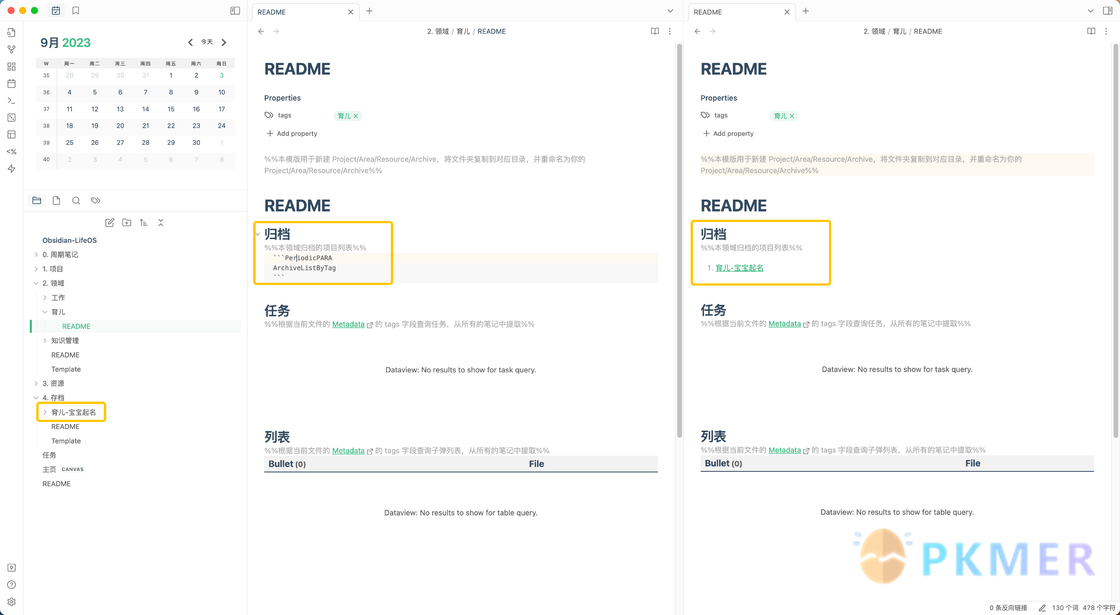
Task: Expand the 3. 资源 folder
Action: click(36, 383)
